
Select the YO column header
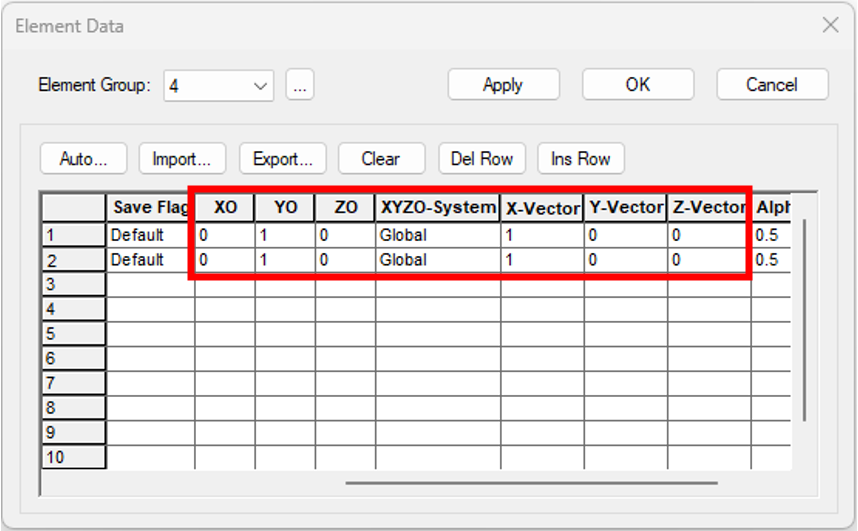point(285,207)
